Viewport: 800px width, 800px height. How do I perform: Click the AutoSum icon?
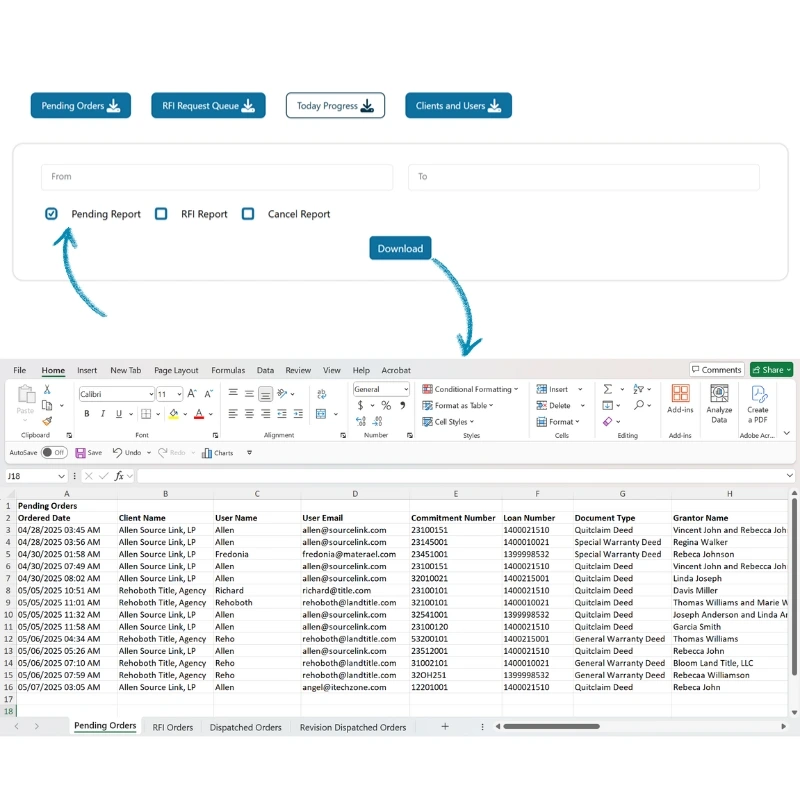(607, 387)
